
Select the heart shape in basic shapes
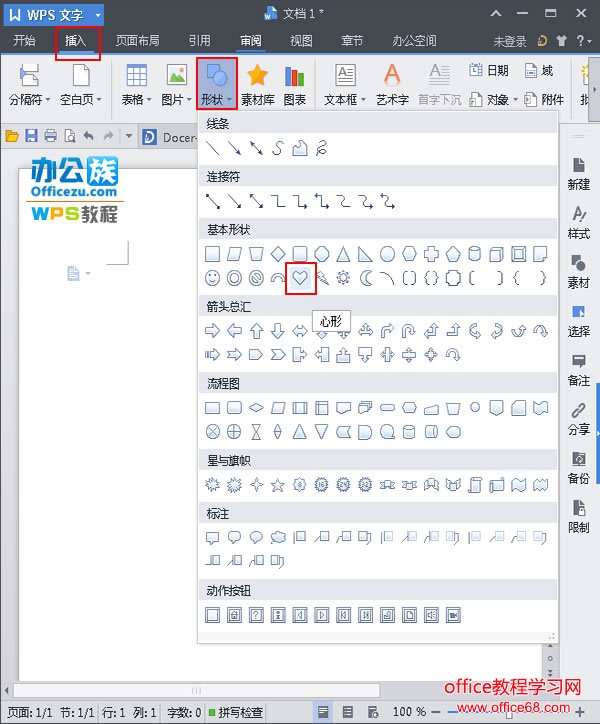tap(300, 278)
